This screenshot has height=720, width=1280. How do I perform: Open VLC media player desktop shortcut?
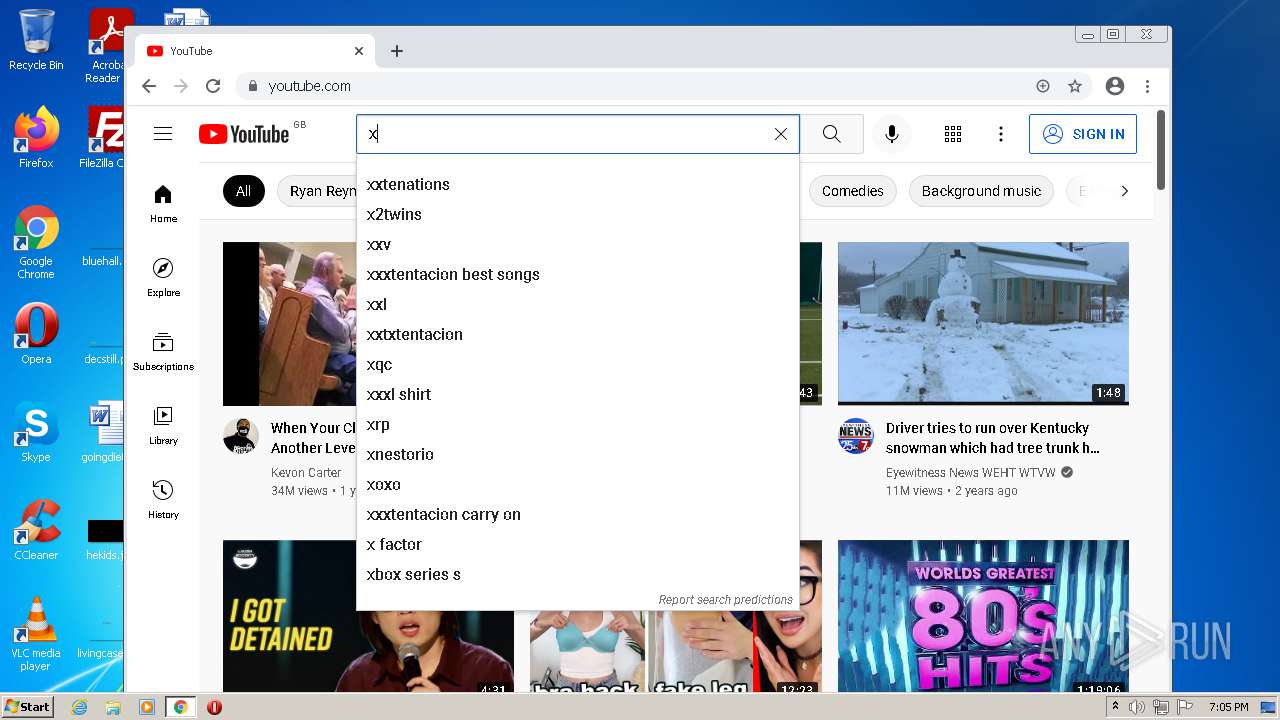(x=36, y=634)
